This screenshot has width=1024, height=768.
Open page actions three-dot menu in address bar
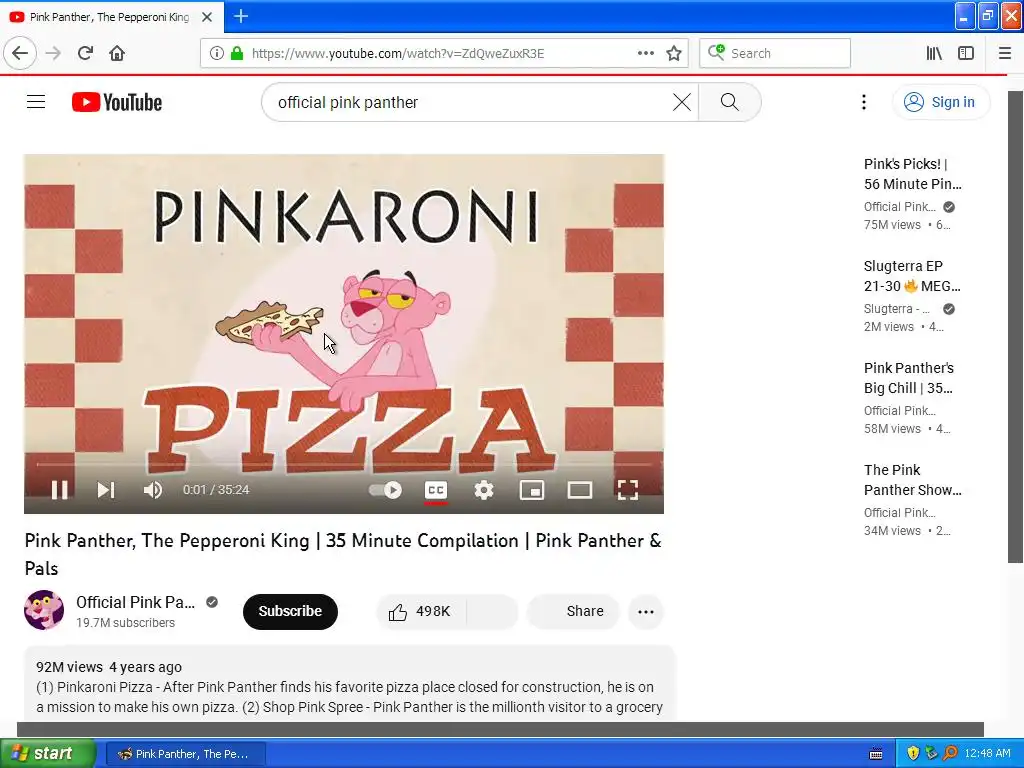click(645, 54)
